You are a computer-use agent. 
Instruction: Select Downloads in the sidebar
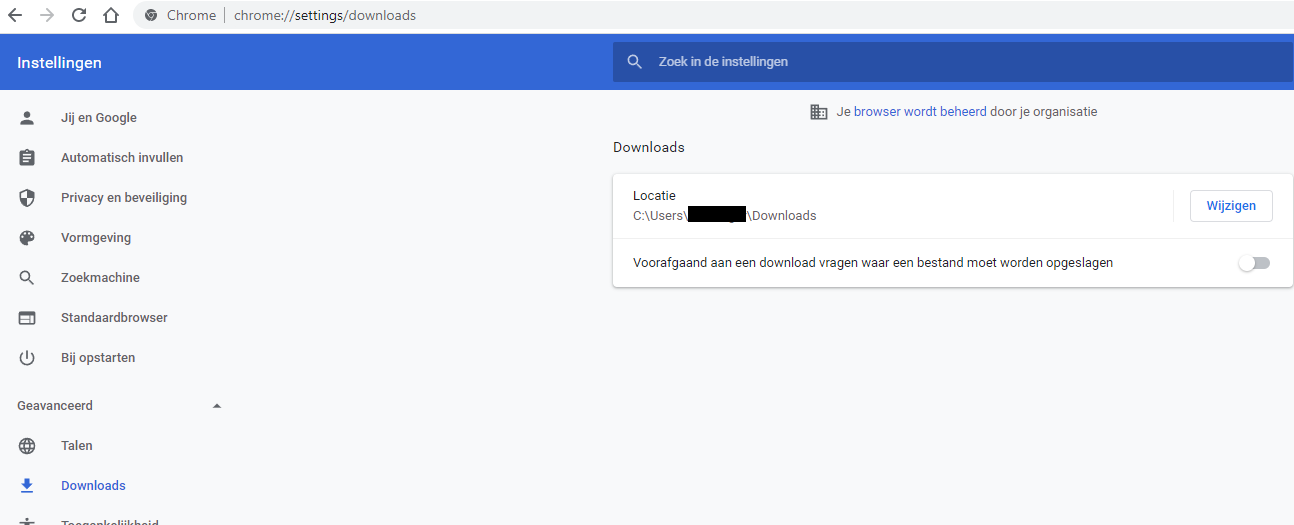click(93, 486)
